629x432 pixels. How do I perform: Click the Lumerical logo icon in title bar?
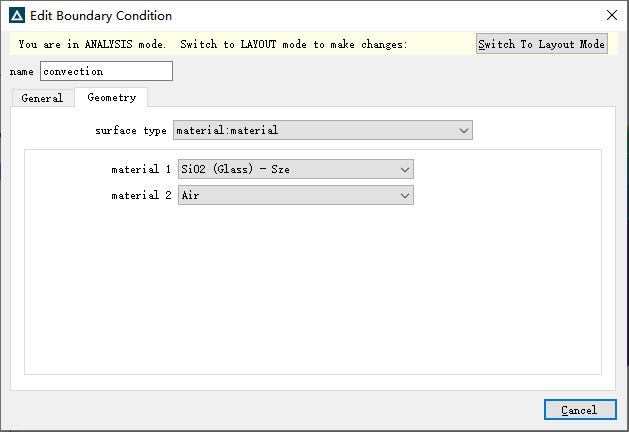(17, 16)
